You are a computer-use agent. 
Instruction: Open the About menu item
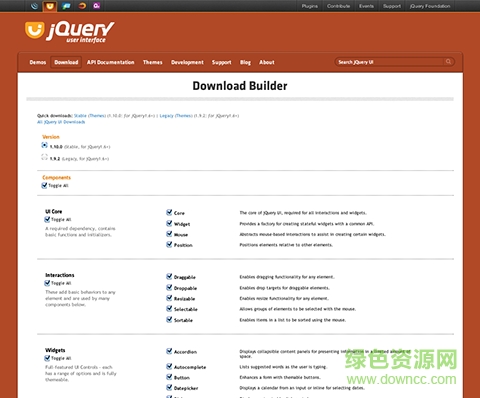pos(267,62)
